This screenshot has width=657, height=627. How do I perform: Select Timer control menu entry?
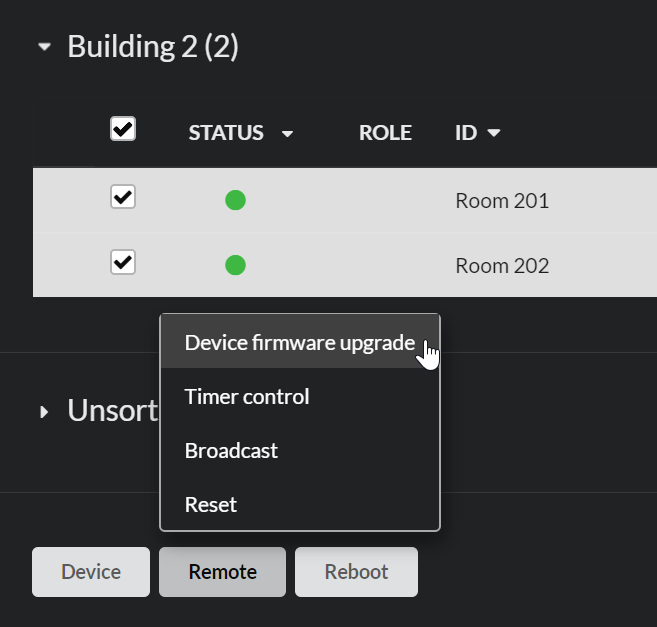pos(300,396)
